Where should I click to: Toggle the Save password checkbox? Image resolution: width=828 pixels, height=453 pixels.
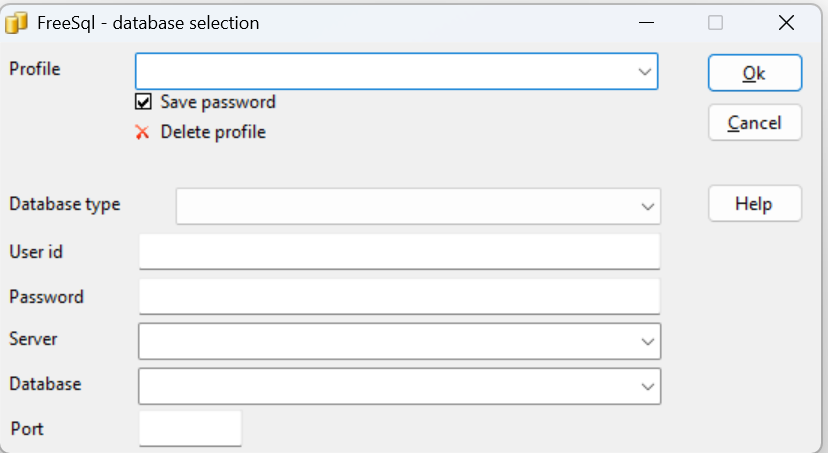pos(143,101)
